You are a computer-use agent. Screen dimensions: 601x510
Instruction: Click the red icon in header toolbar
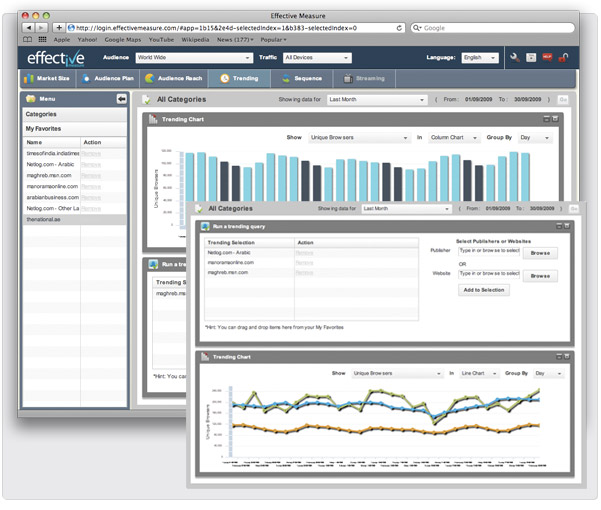coord(548,58)
